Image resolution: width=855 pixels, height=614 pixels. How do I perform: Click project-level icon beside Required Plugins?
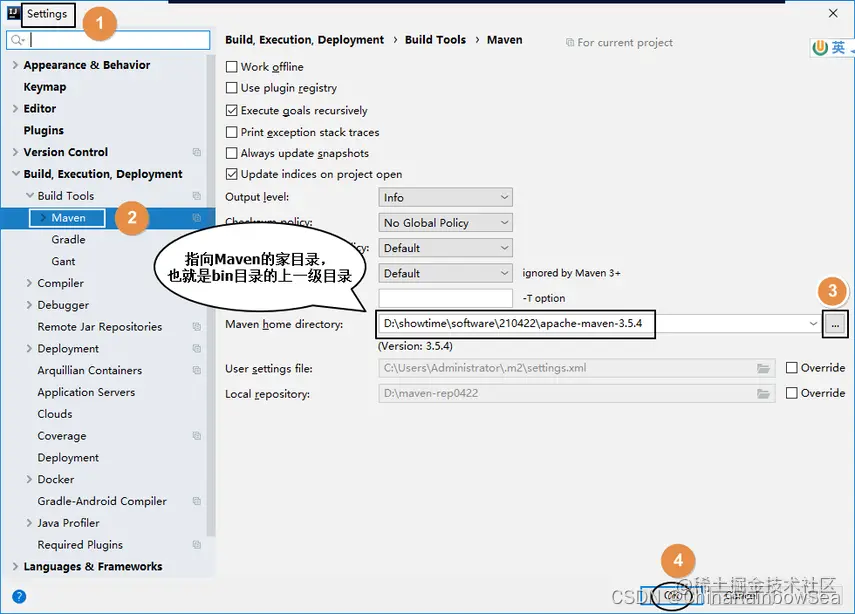(x=197, y=545)
